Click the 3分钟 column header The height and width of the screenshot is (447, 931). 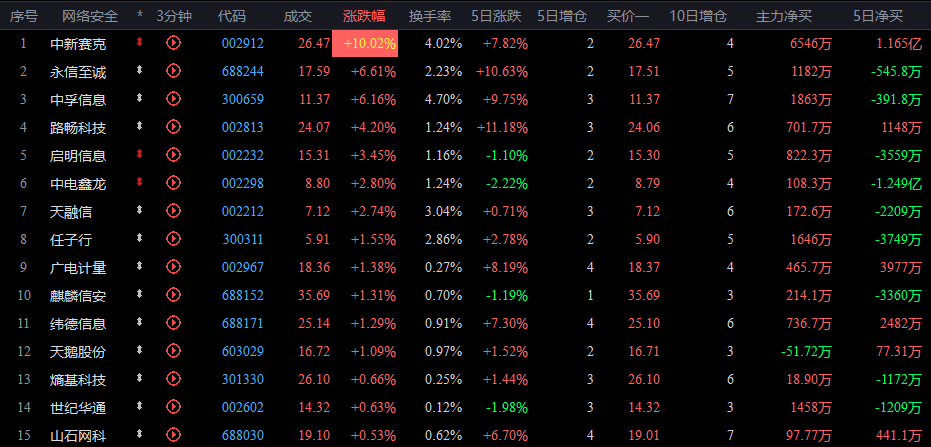coord(174,17)
